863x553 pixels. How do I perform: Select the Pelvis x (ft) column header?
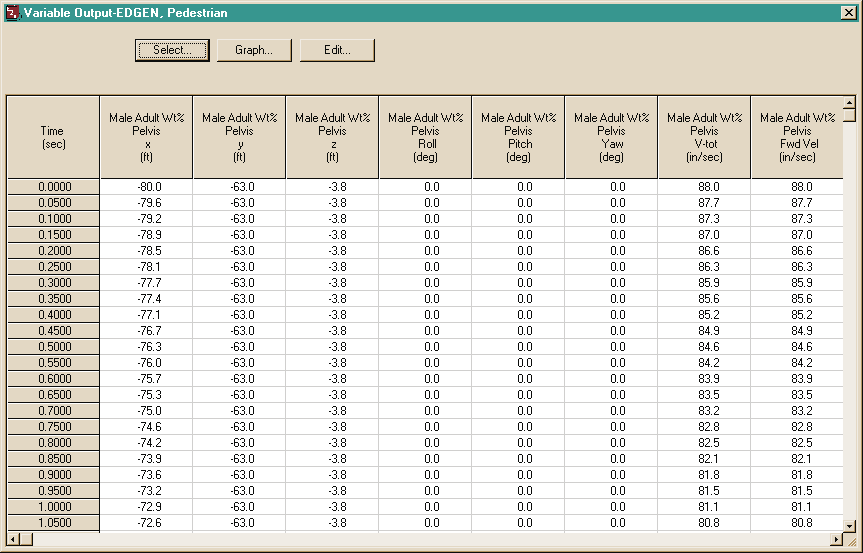pyautogui.click(x=146, y=138)
